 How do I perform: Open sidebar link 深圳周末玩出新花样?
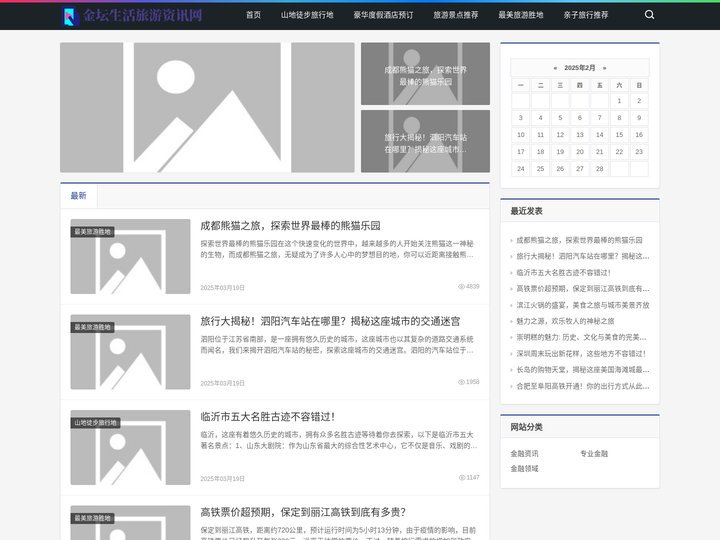coord(581,354)
